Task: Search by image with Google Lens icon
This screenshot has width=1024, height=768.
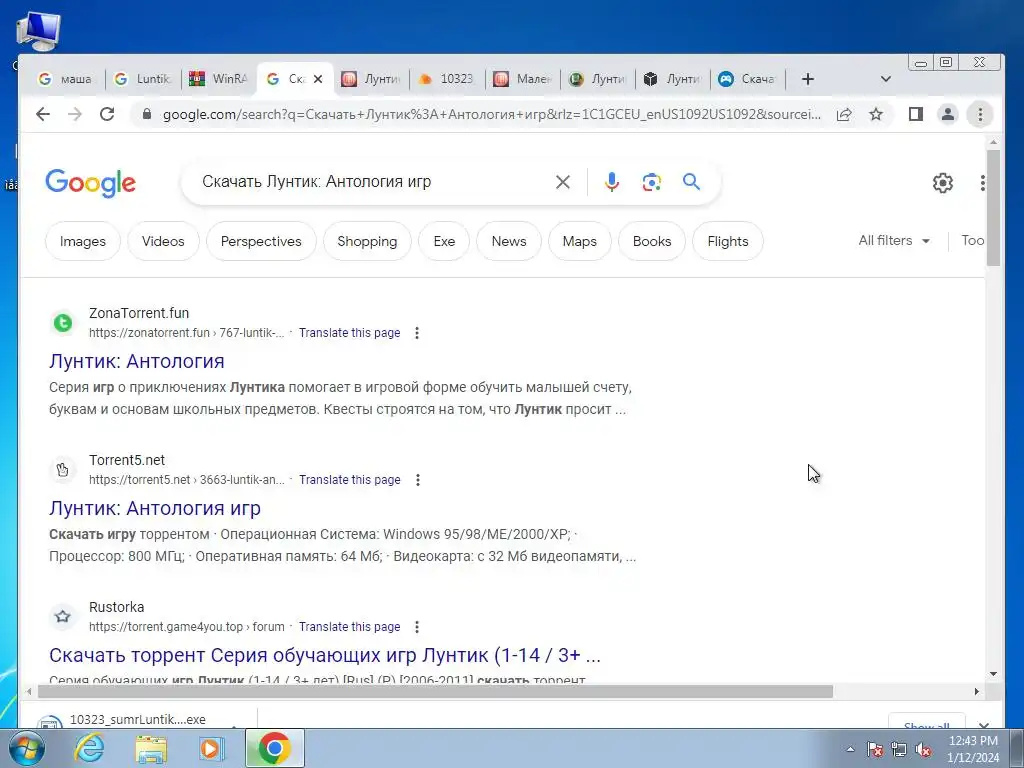Action: point(651,182)
